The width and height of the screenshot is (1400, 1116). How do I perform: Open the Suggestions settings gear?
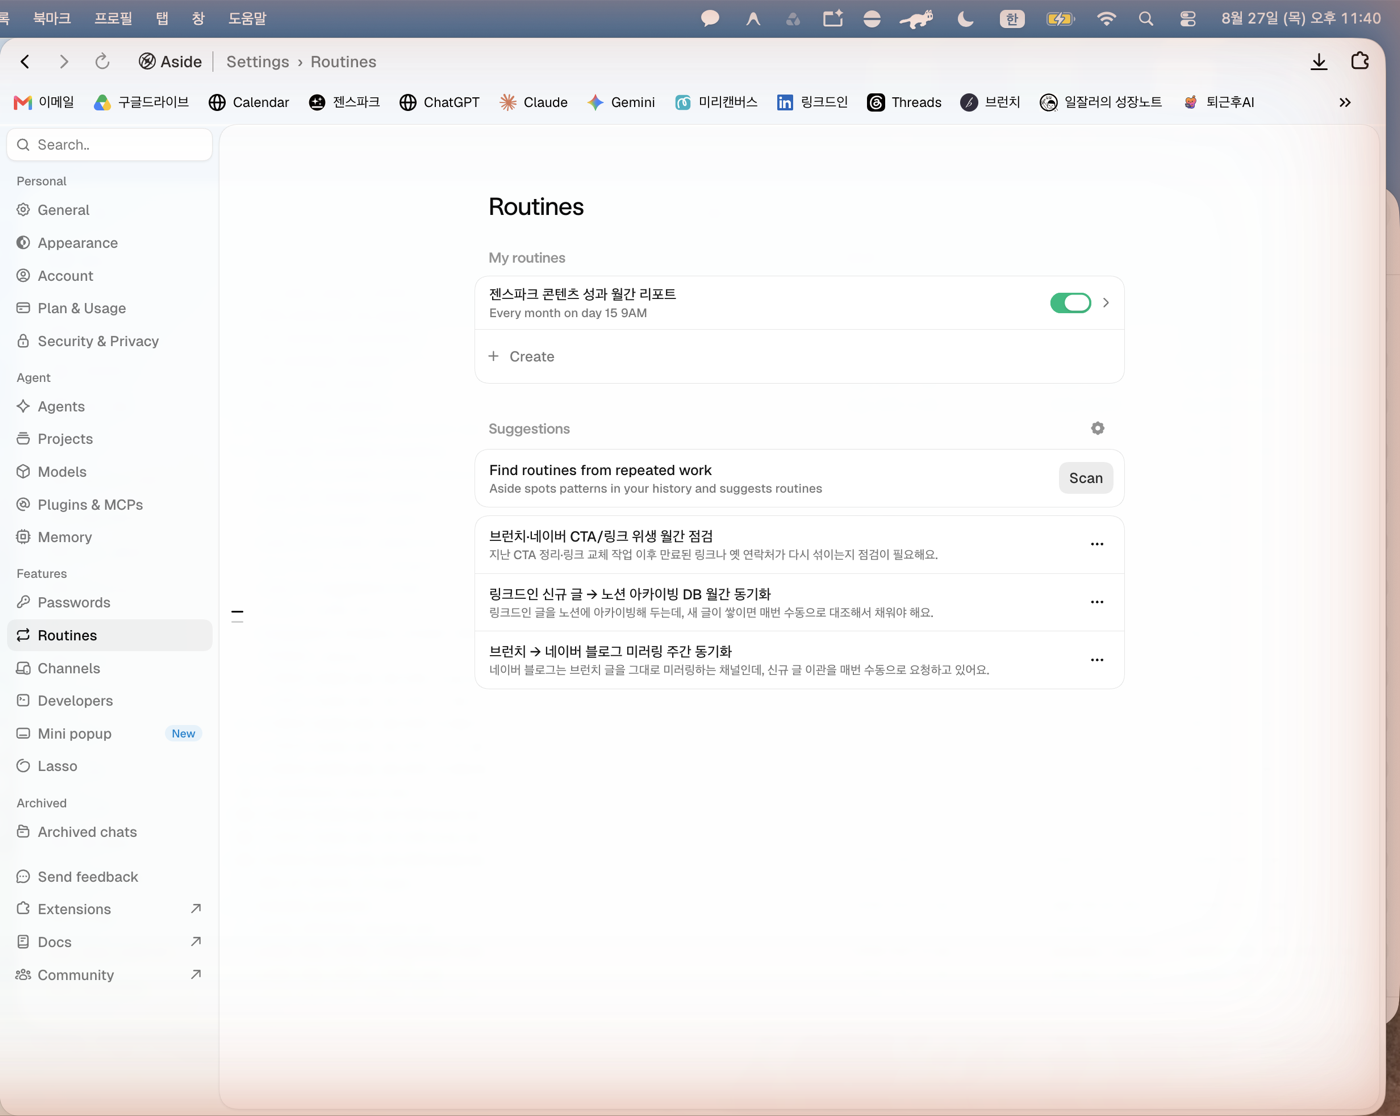(x=1097, y=428)
